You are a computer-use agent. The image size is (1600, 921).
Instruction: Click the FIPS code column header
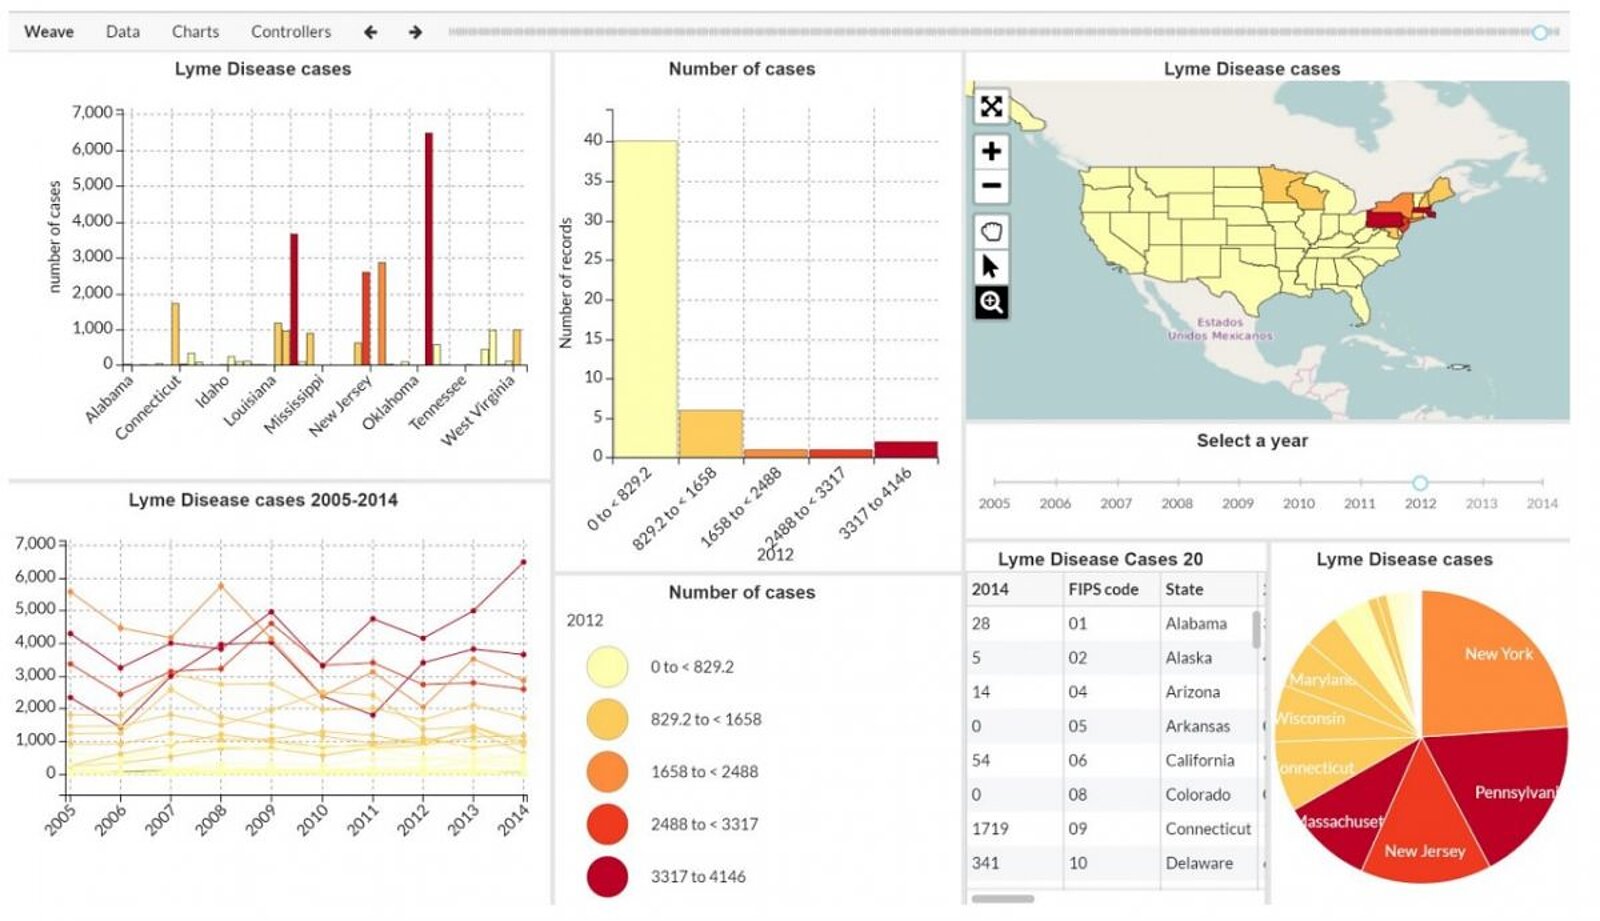coord(1103,589)
